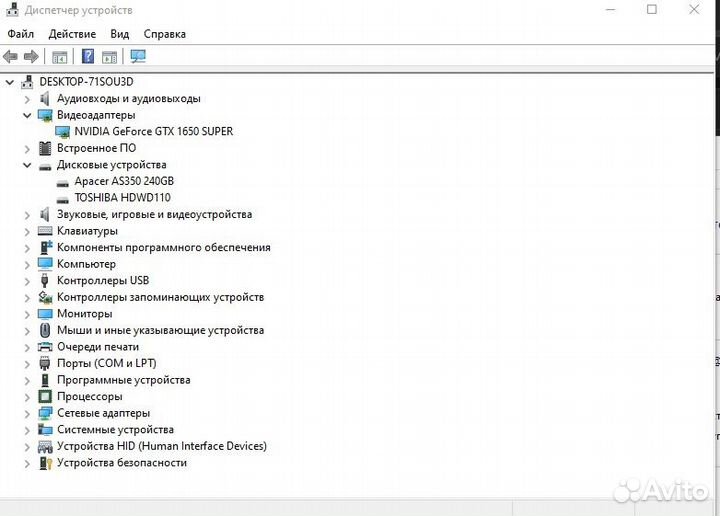Select DESKTOP-71SOU3D computer name
Screen dimensions: 720x516
coord(86,82)
